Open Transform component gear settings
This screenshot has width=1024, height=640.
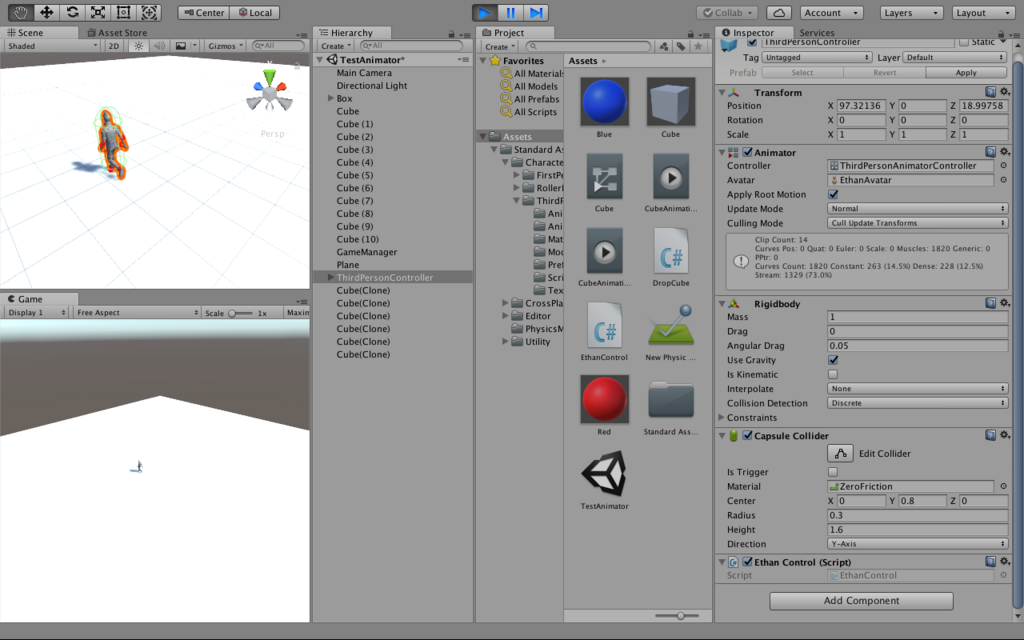click(1004, 92)
